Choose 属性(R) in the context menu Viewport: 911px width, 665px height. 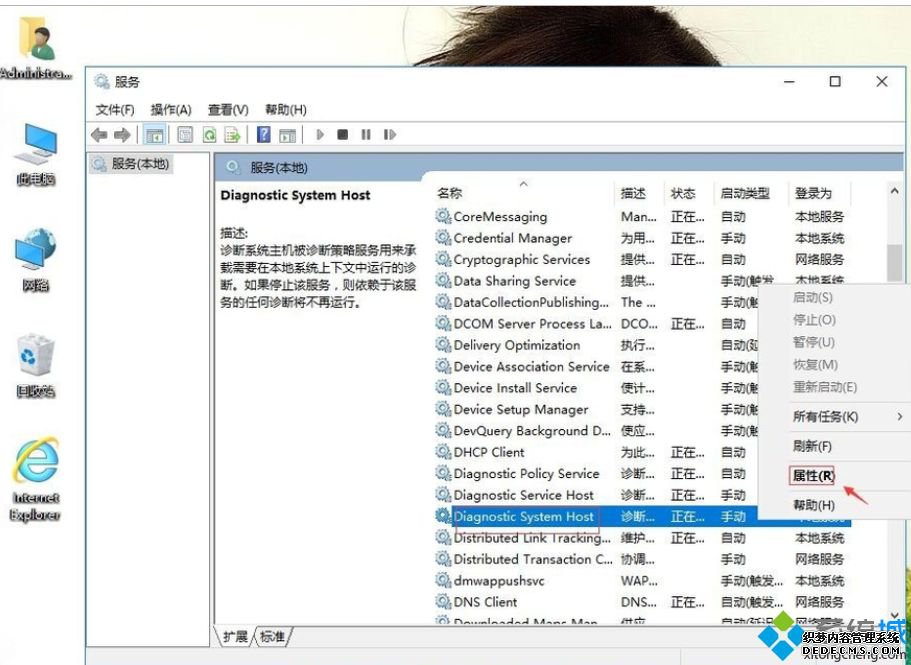(x=812, y=476)
